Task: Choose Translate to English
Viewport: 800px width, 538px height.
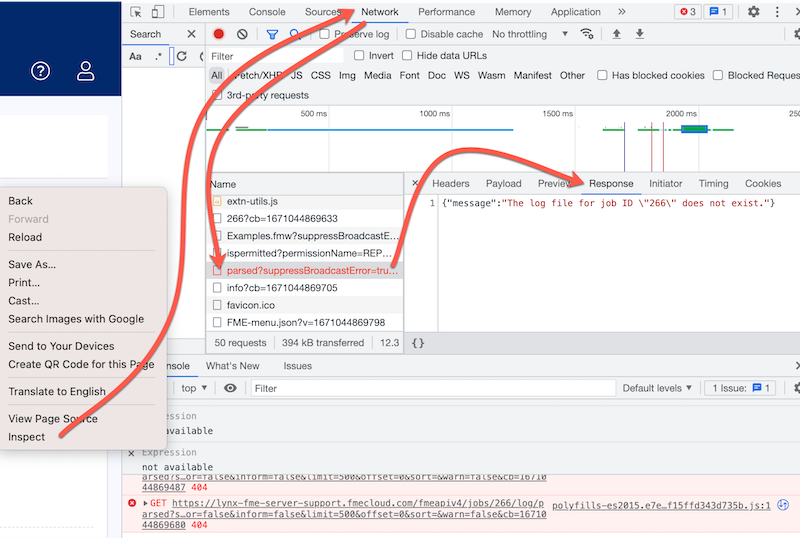Action: click(x=57, y=392)
